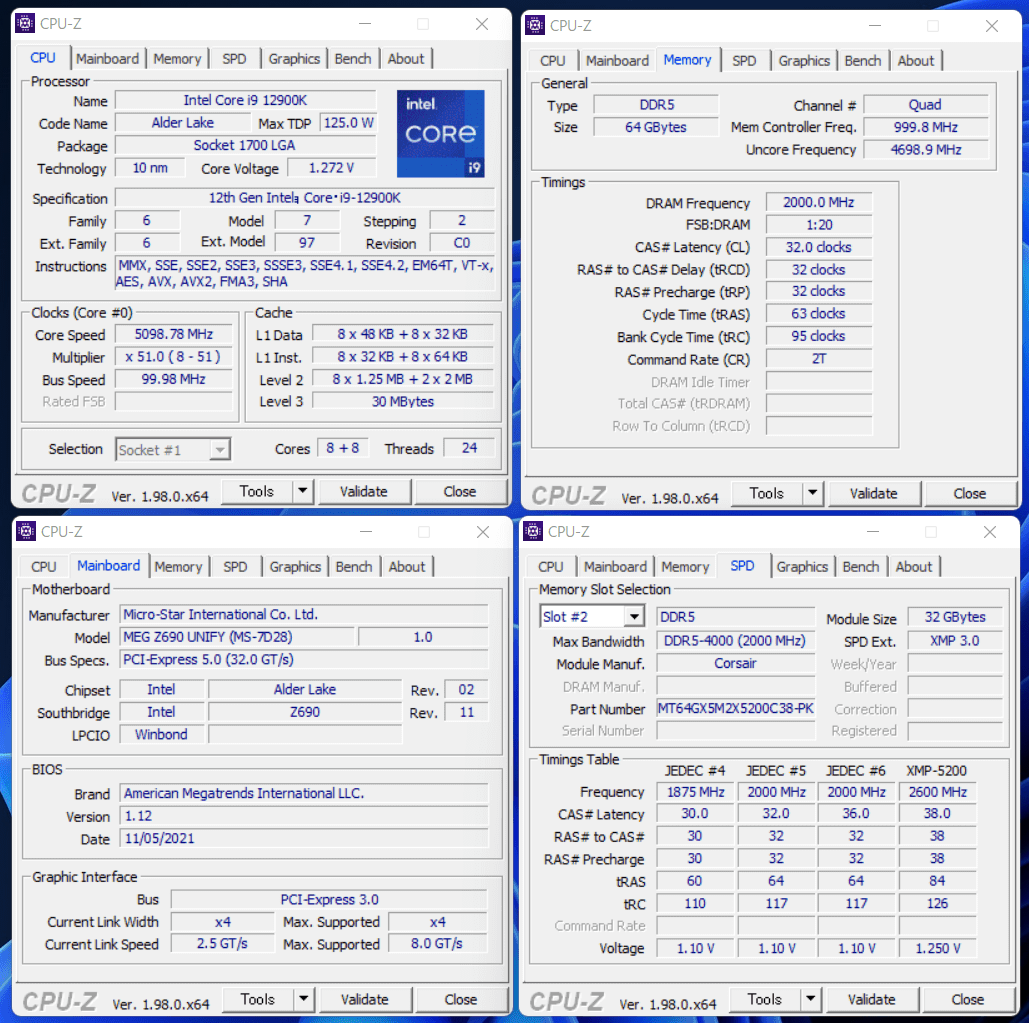Click the Core Speed value 5098.78 MHz
This screenshot has width=1029, height=1023.
point(174,335)
